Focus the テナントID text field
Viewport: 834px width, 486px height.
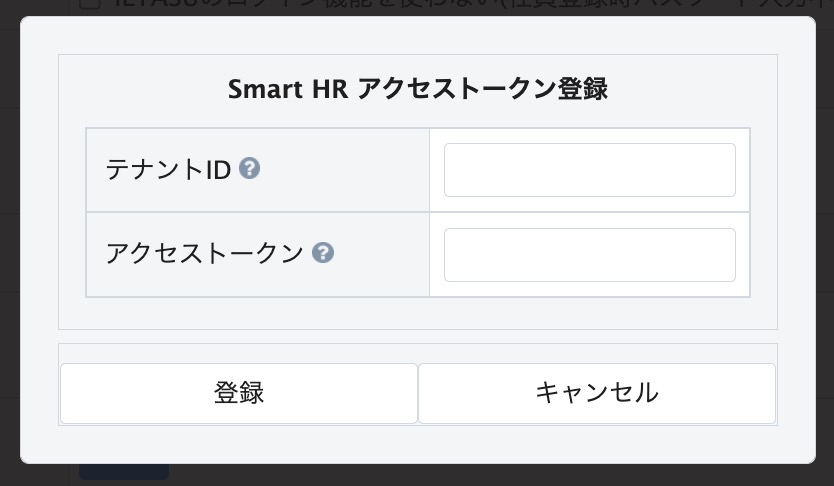click(589, 170)
